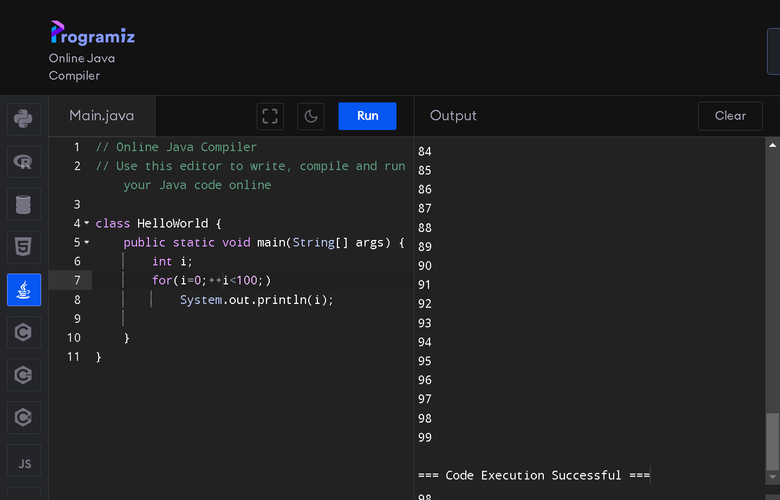Select the Main.java tab
The height and width of the screenshot is (500, 780).
pyautogui.click(x=102, y=116)
